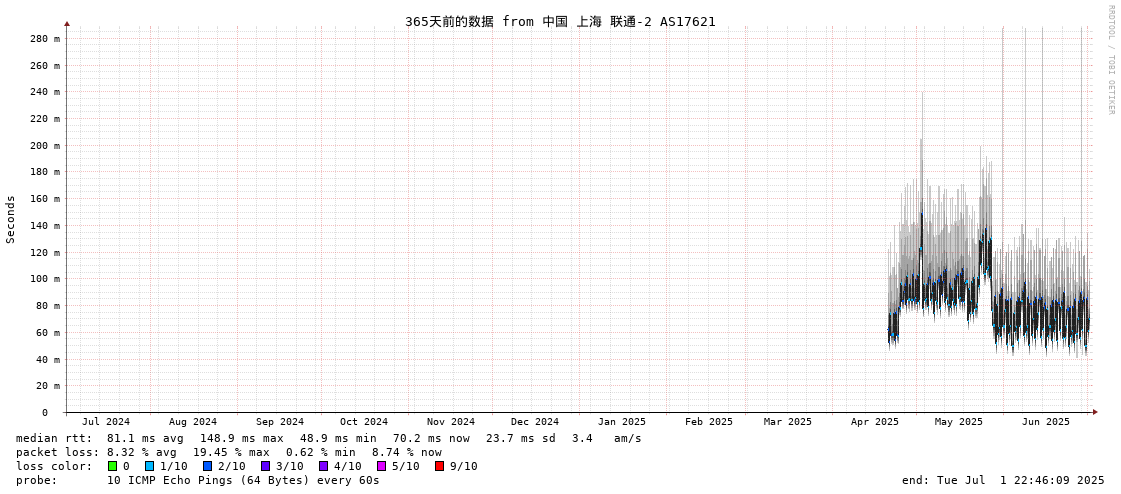Screen dimensions: 1121x494
Task: Click the "8.32 % avg" packet loss value
Action: [x=145, y=452]
